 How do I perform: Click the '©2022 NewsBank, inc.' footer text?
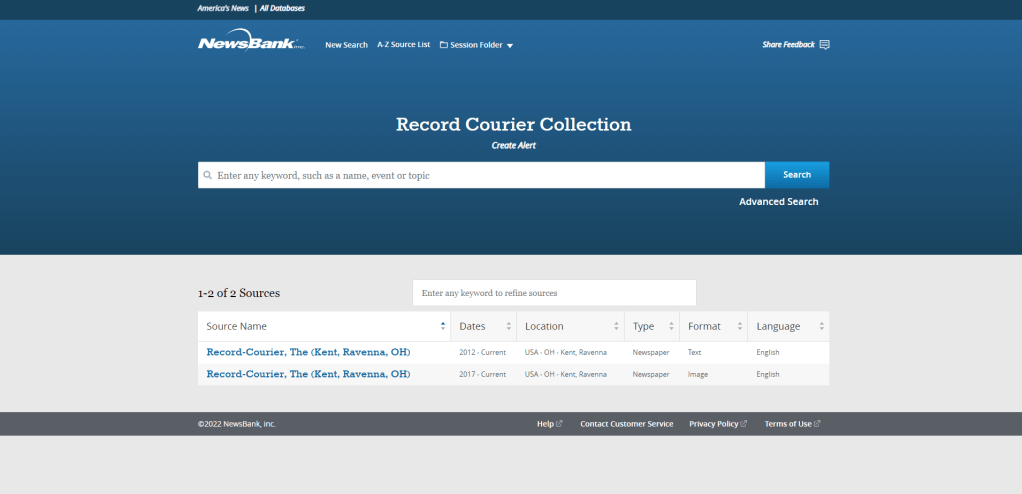tap(237, 424)
